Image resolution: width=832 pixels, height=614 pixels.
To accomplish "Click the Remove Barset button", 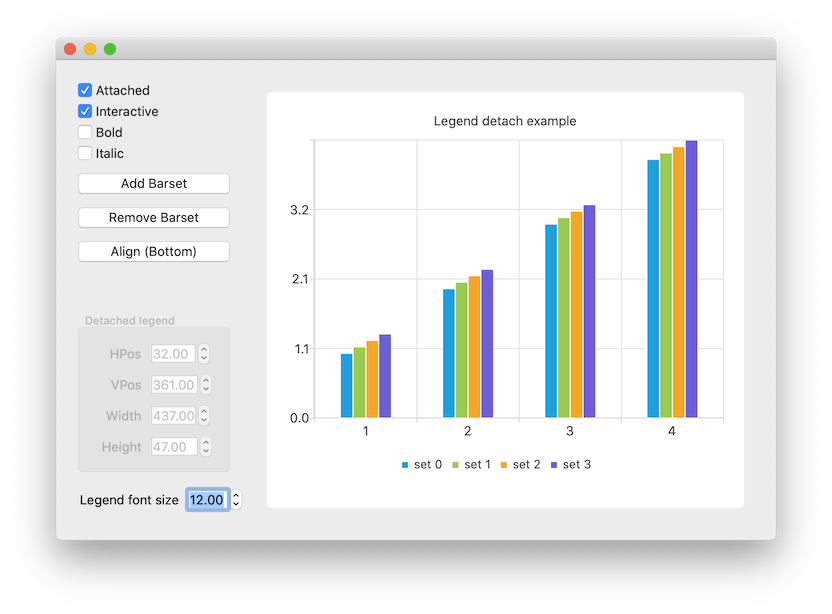I will (153, 217).
